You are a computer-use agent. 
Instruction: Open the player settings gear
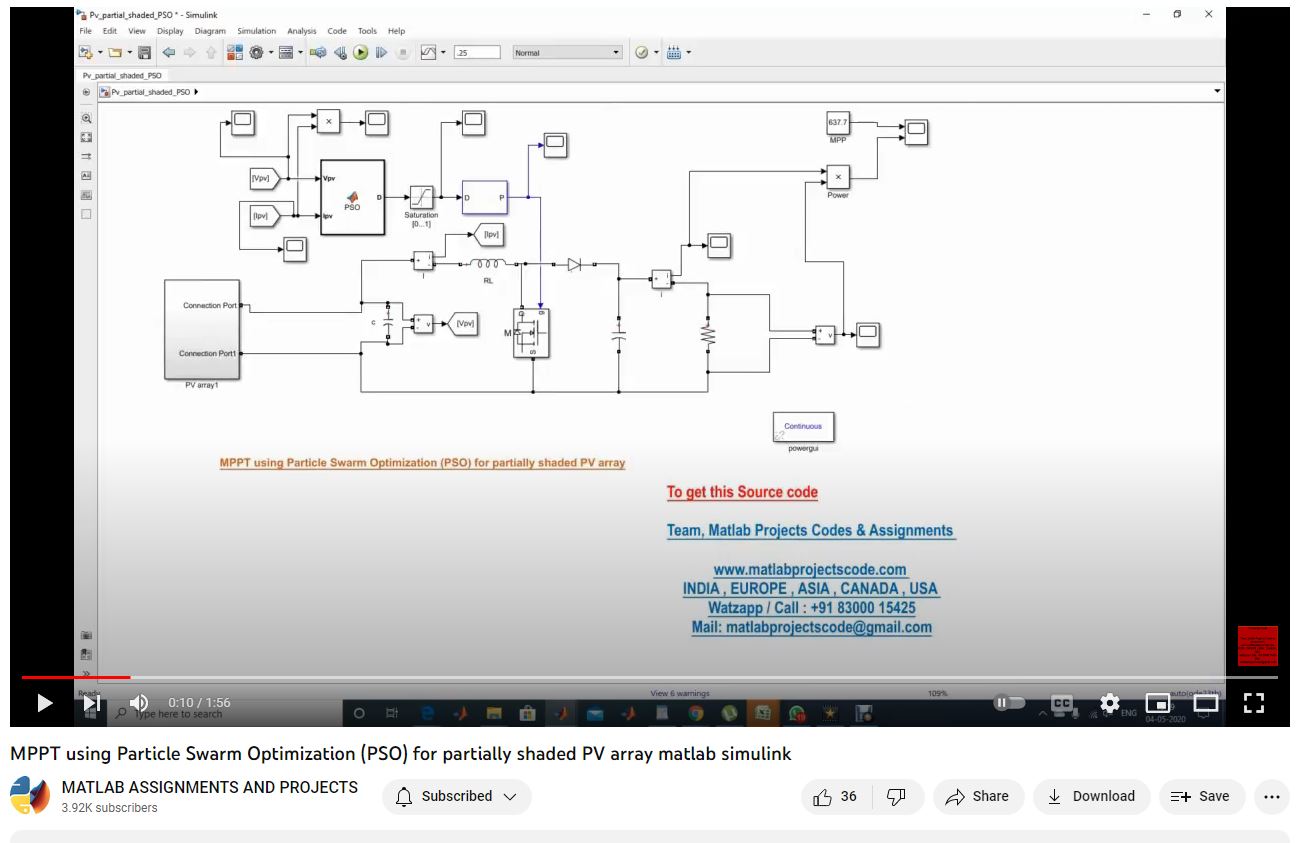click(1110, 703)
